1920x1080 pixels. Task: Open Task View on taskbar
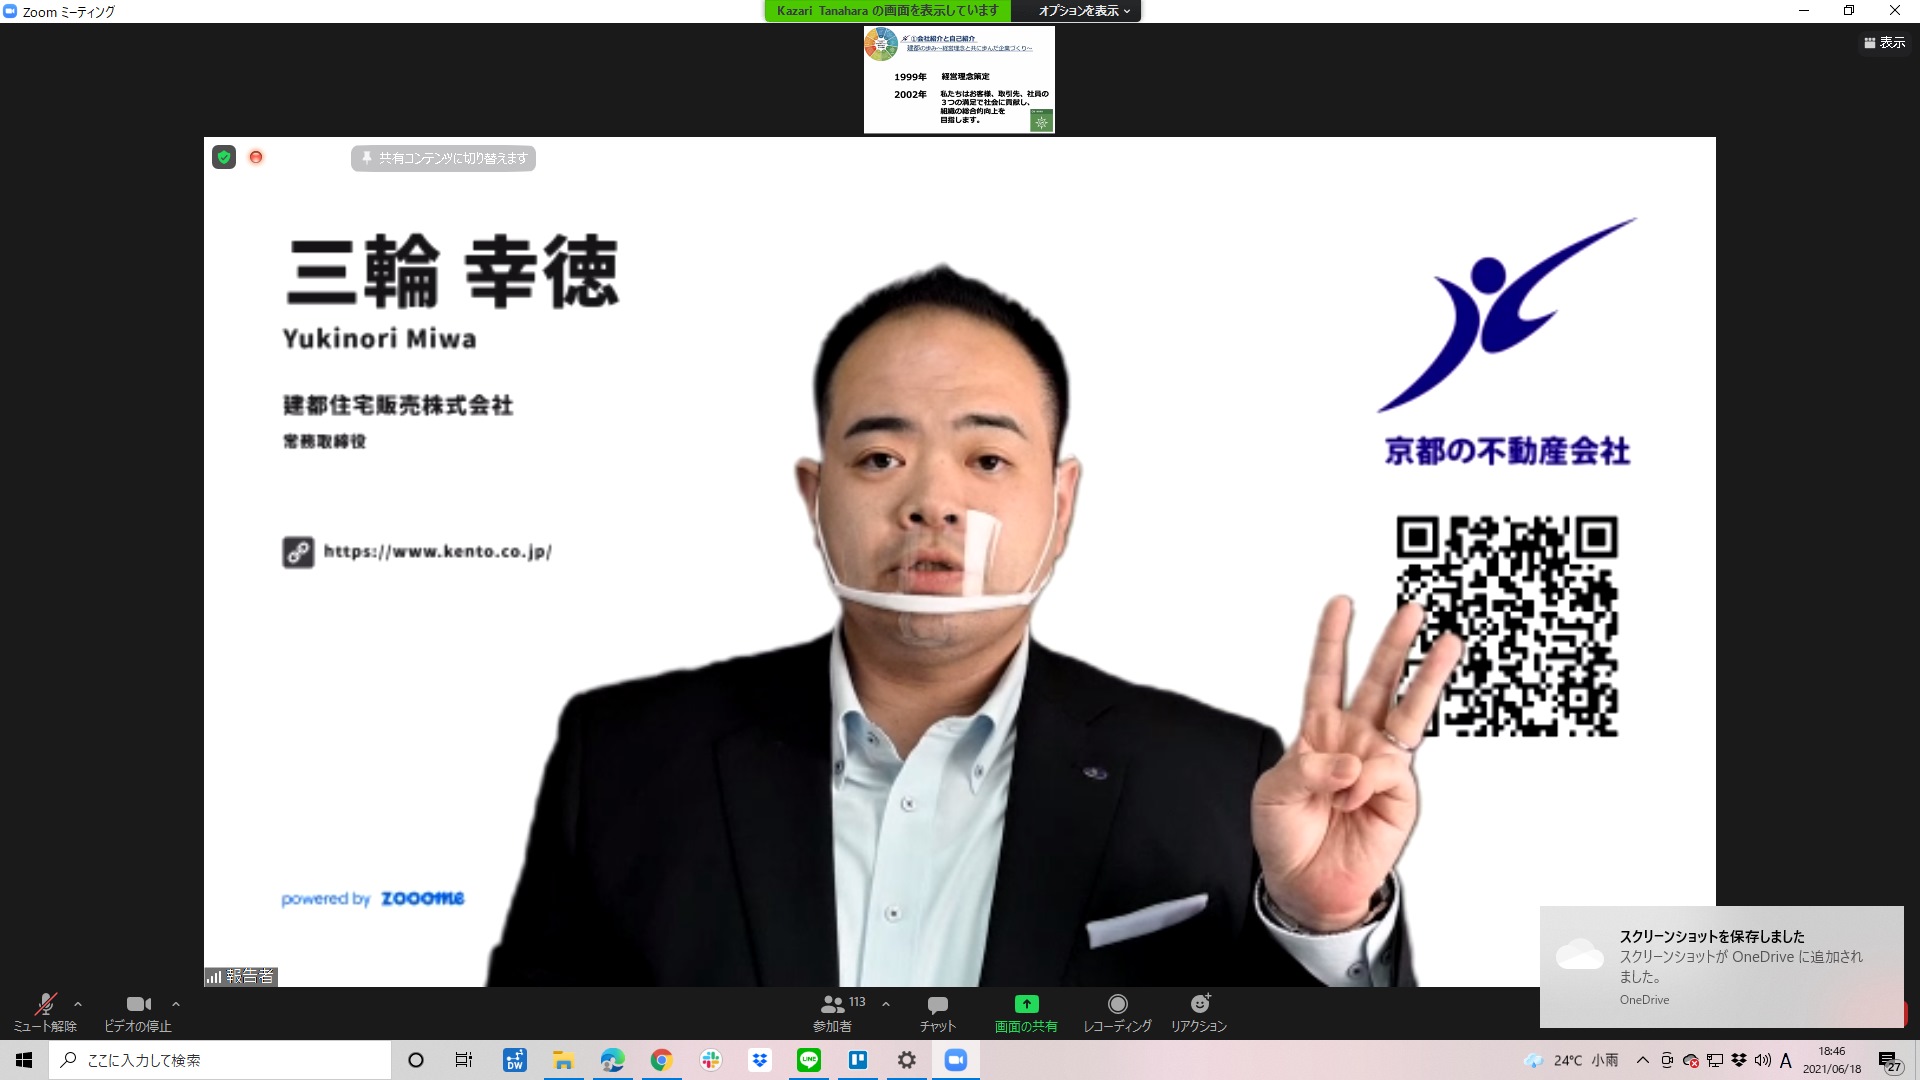pos(464,1060)
